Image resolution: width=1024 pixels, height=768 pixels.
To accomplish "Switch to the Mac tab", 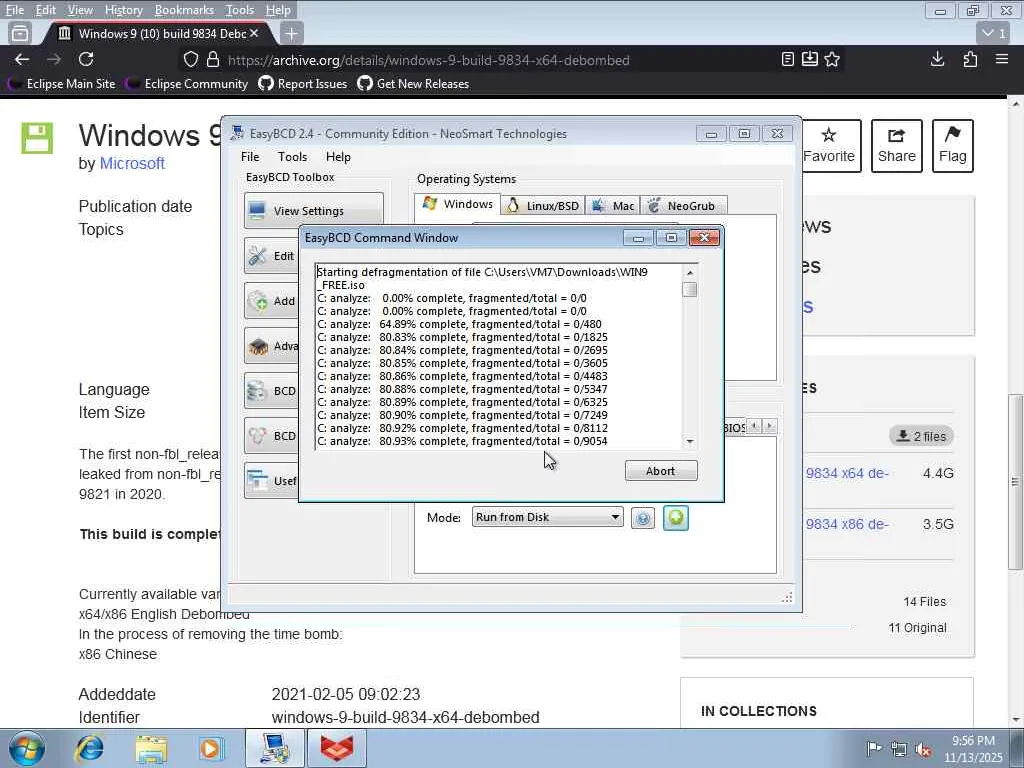I will pyautogui.click(x=613, y=206).
